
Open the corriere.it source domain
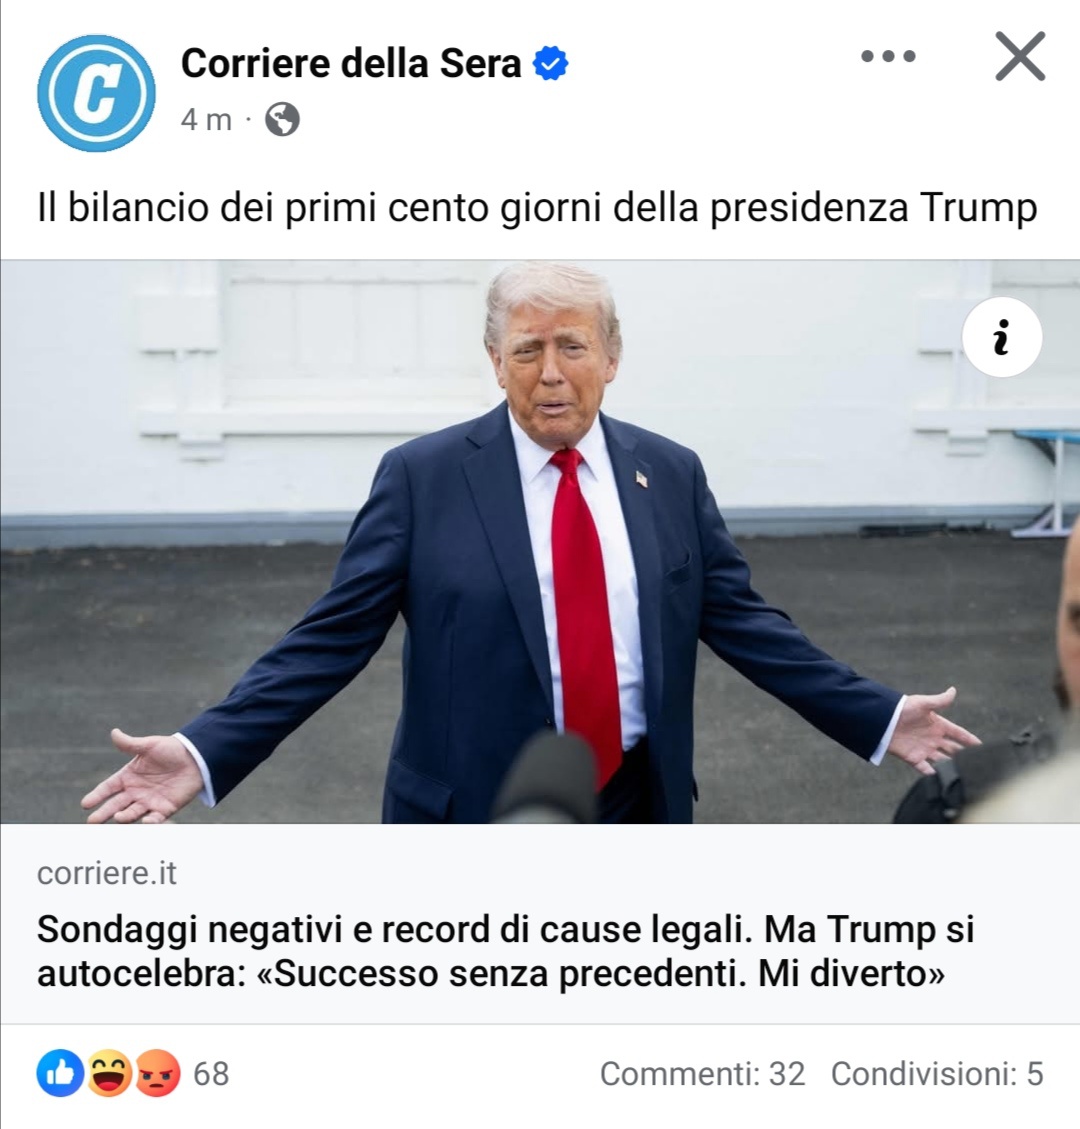pos(107,873)
